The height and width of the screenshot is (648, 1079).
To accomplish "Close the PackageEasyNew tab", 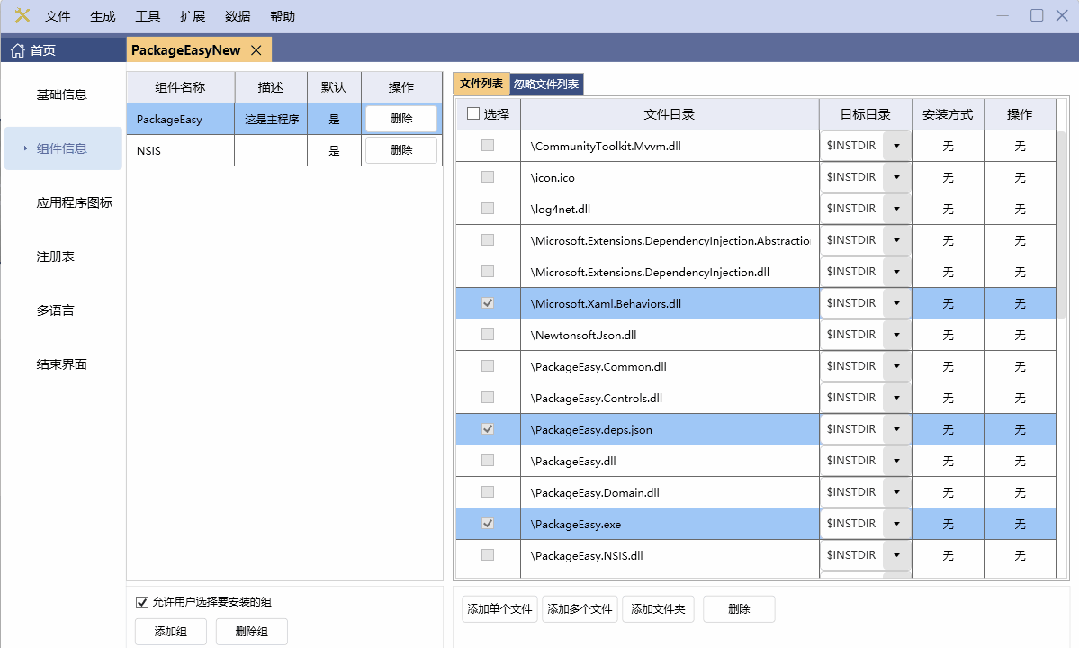I will pos(256,50).
